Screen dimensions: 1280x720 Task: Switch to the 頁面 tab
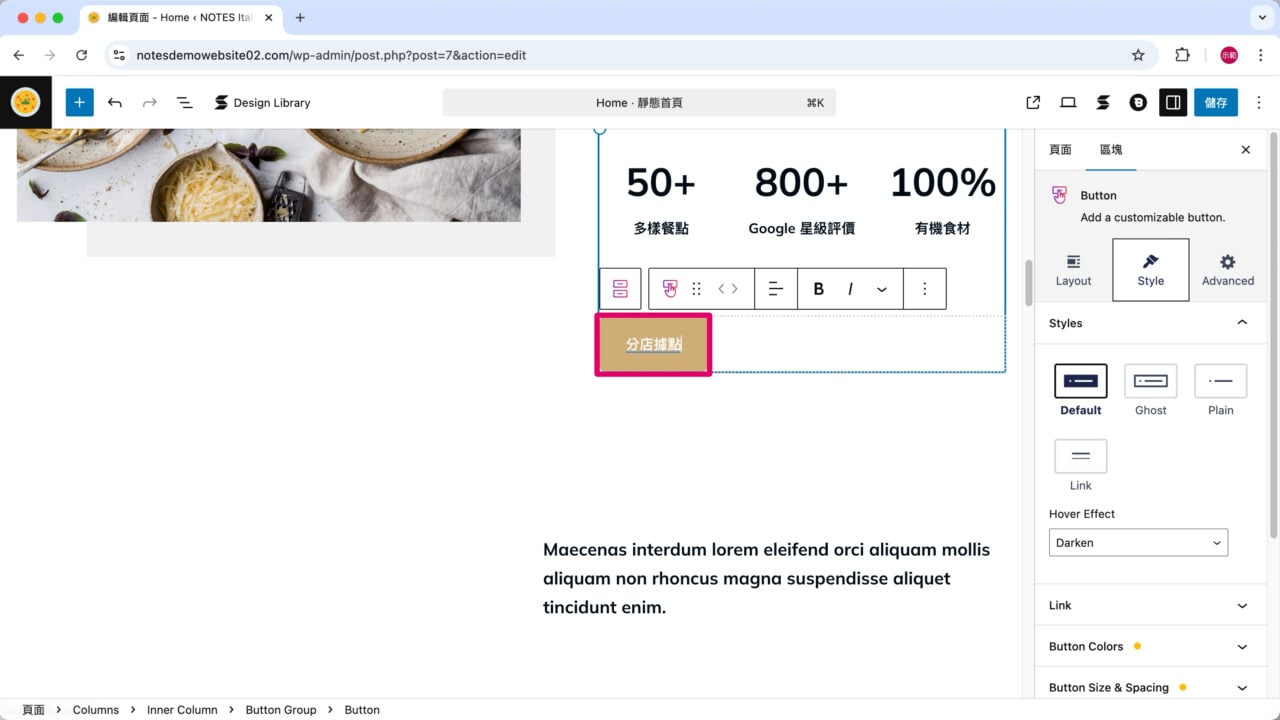1060,150
